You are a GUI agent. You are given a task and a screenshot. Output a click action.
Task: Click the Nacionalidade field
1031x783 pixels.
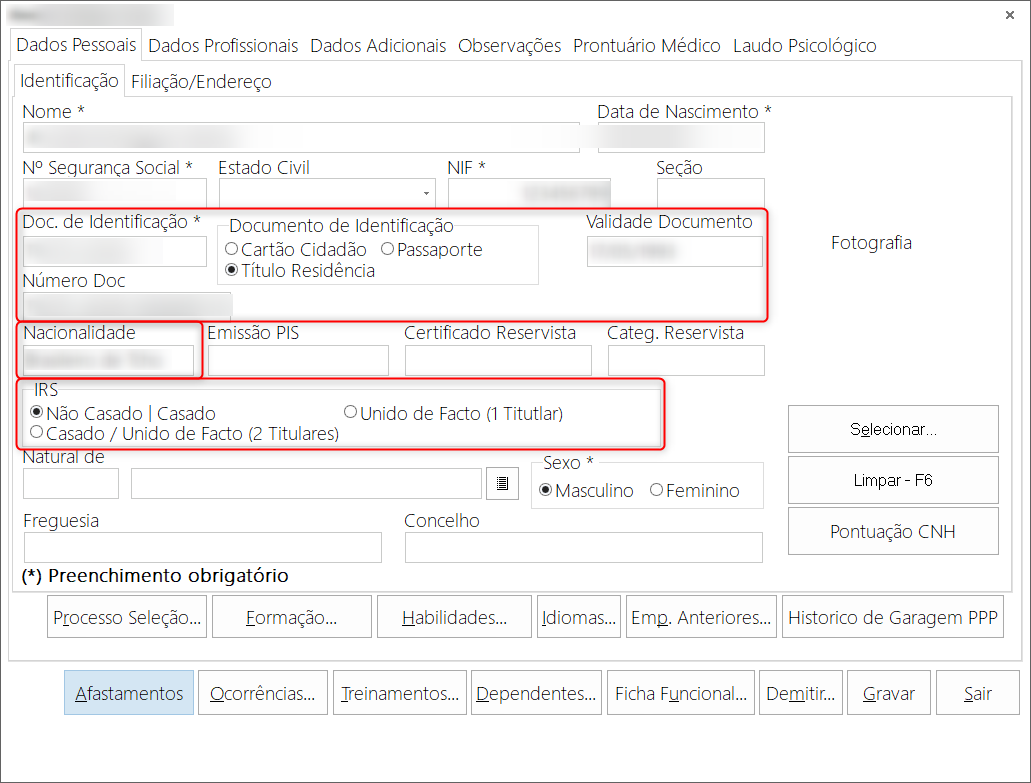(x=108, y=360)
